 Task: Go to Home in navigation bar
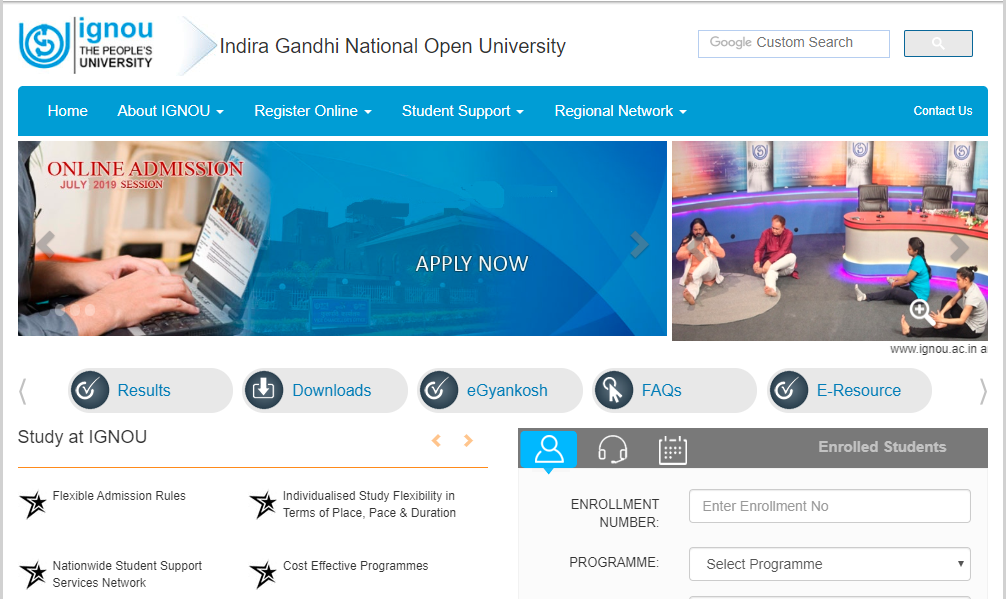click(67, 111)
